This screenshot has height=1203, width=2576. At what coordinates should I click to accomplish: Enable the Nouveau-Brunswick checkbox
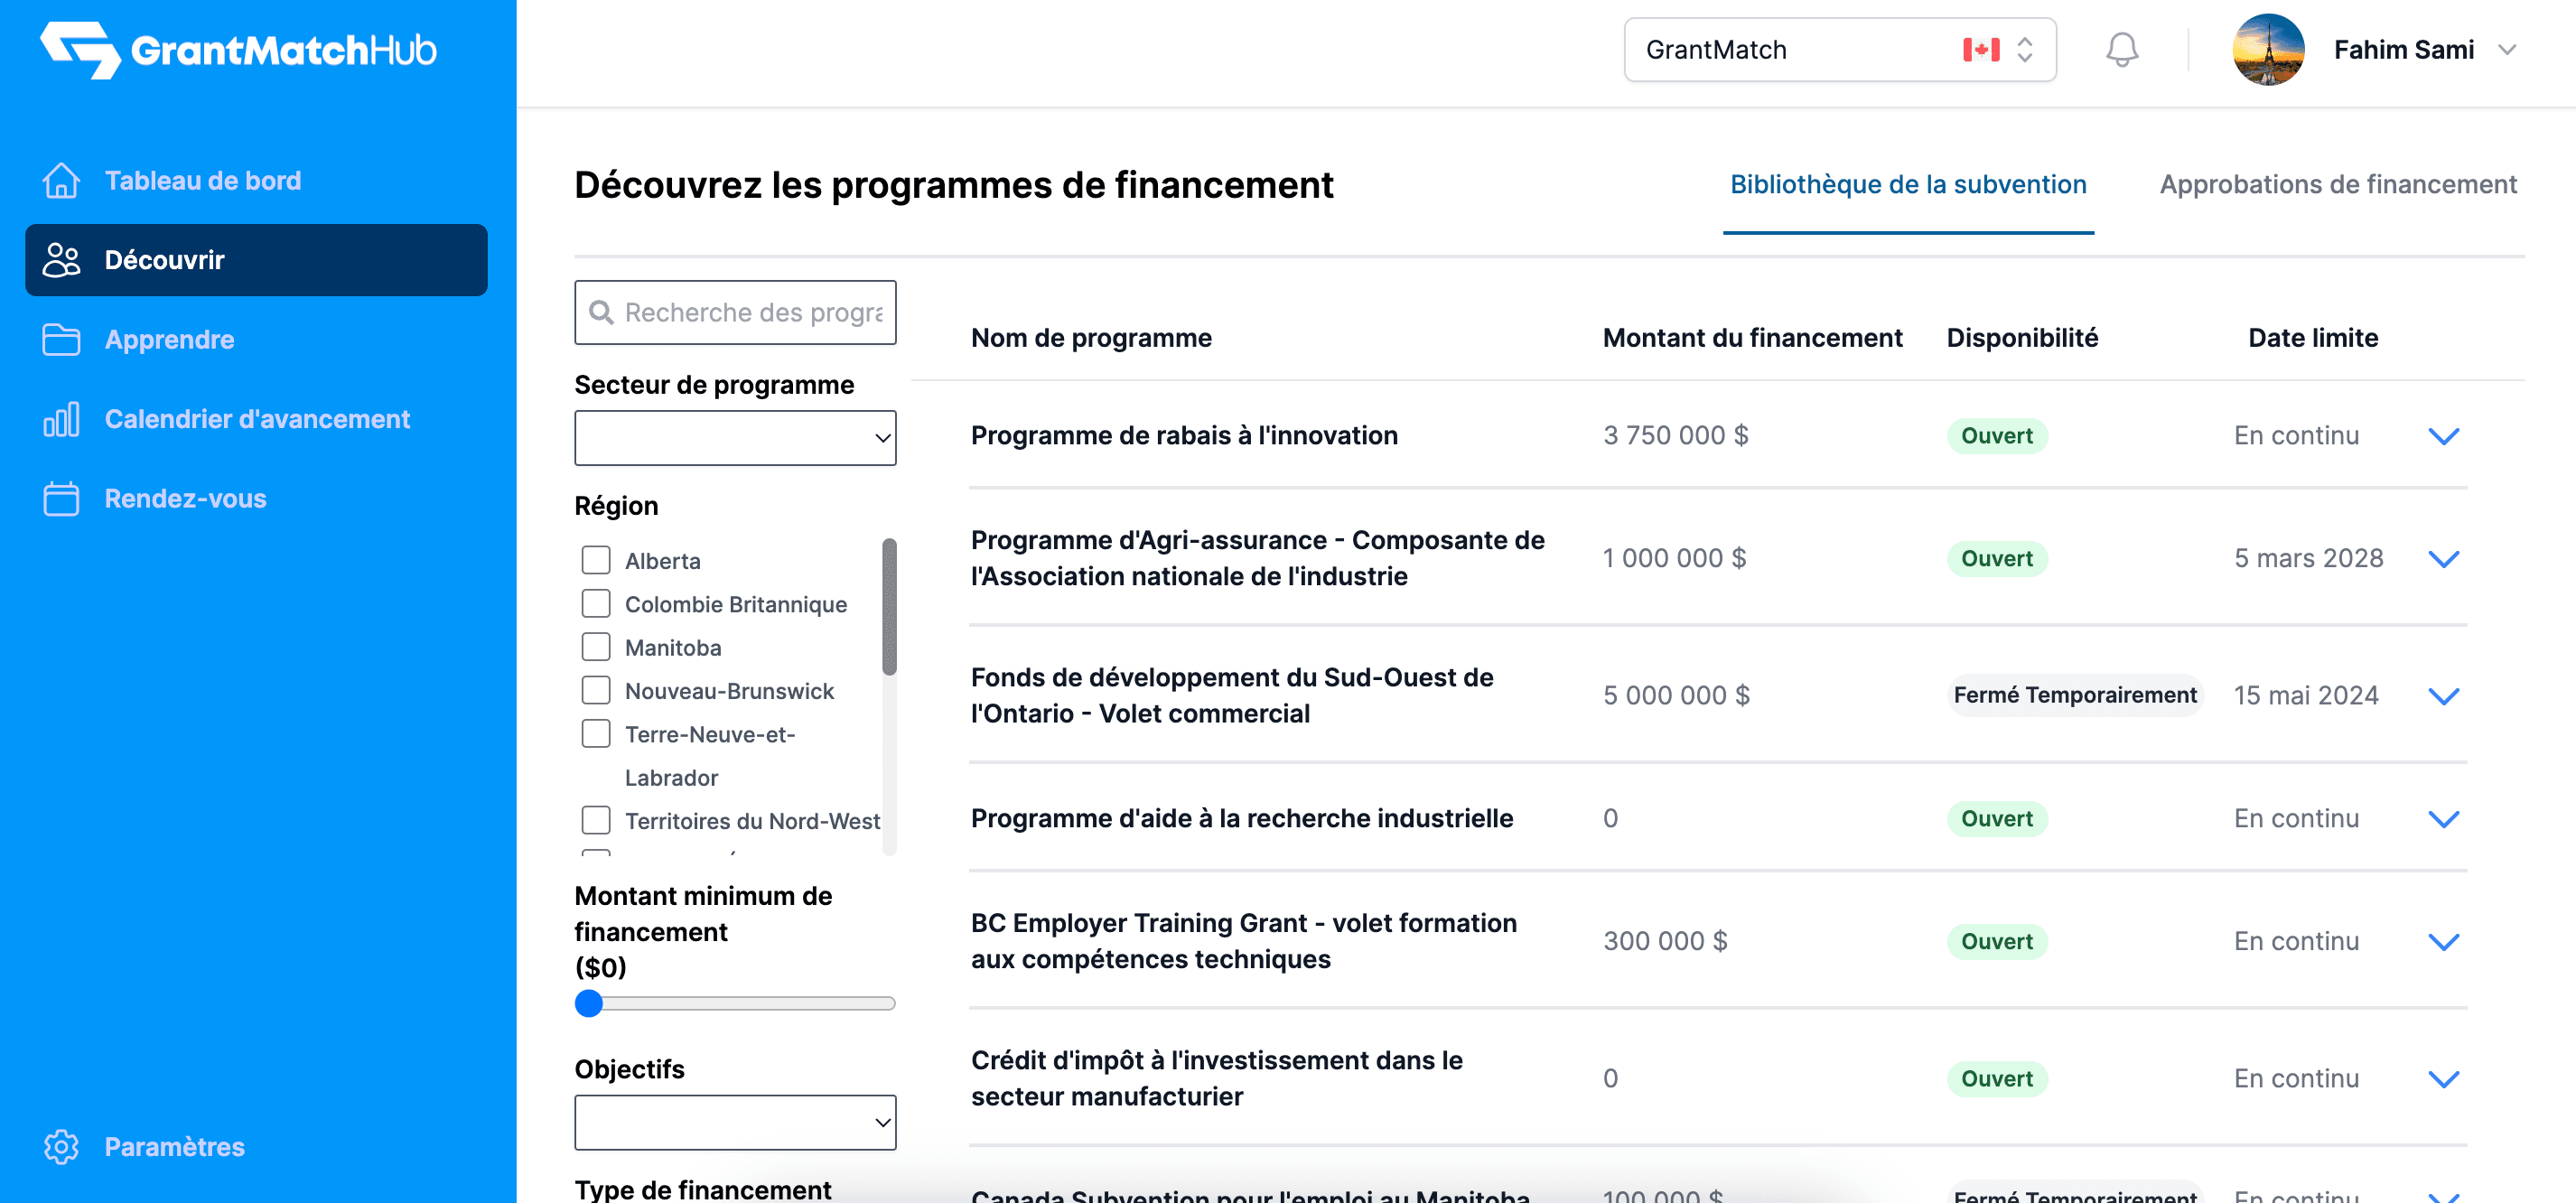point(596,690)
